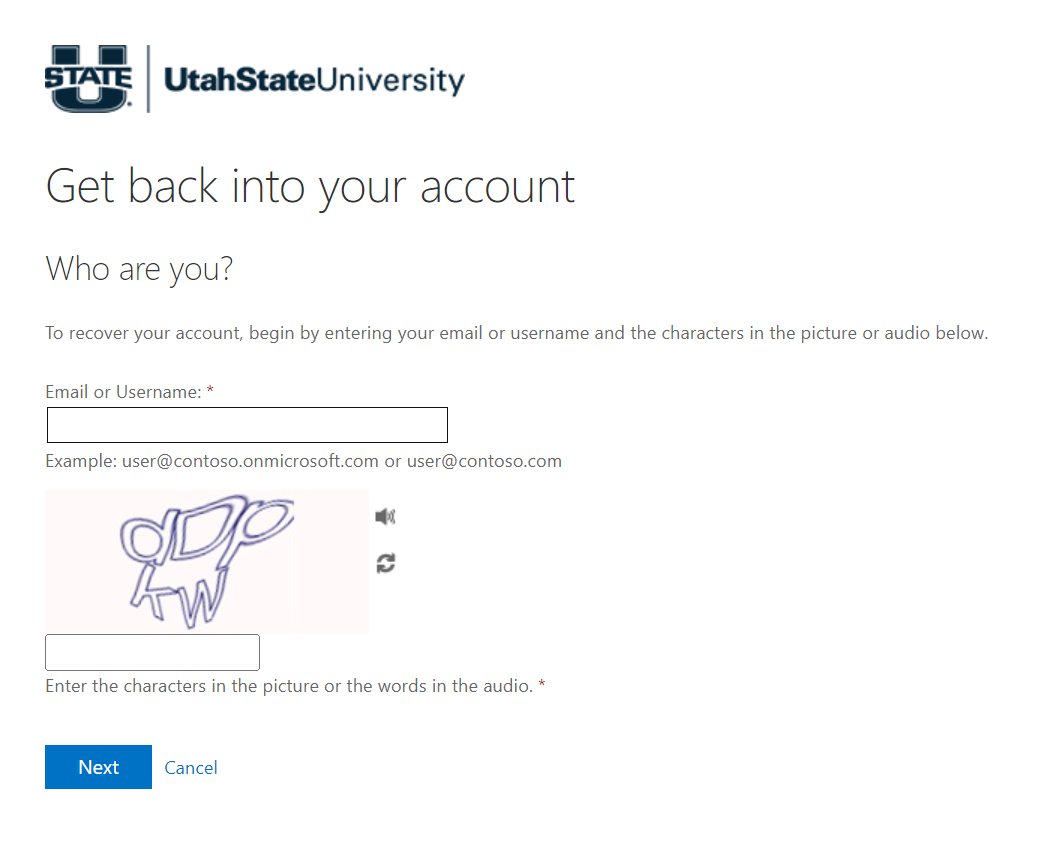Click the UtahStateUniversity wordmark

click(x=314, y=80)
